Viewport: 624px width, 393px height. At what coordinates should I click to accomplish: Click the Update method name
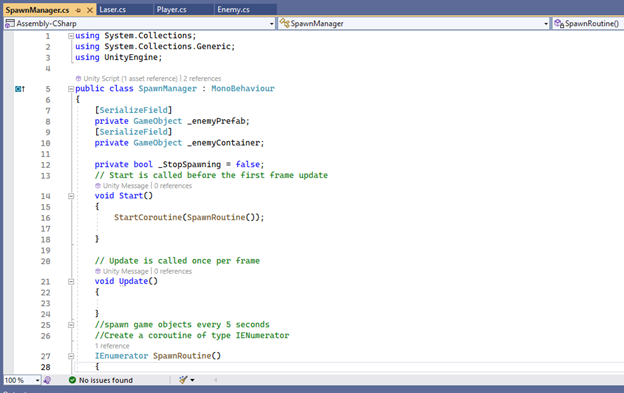[x=133, y=281]
